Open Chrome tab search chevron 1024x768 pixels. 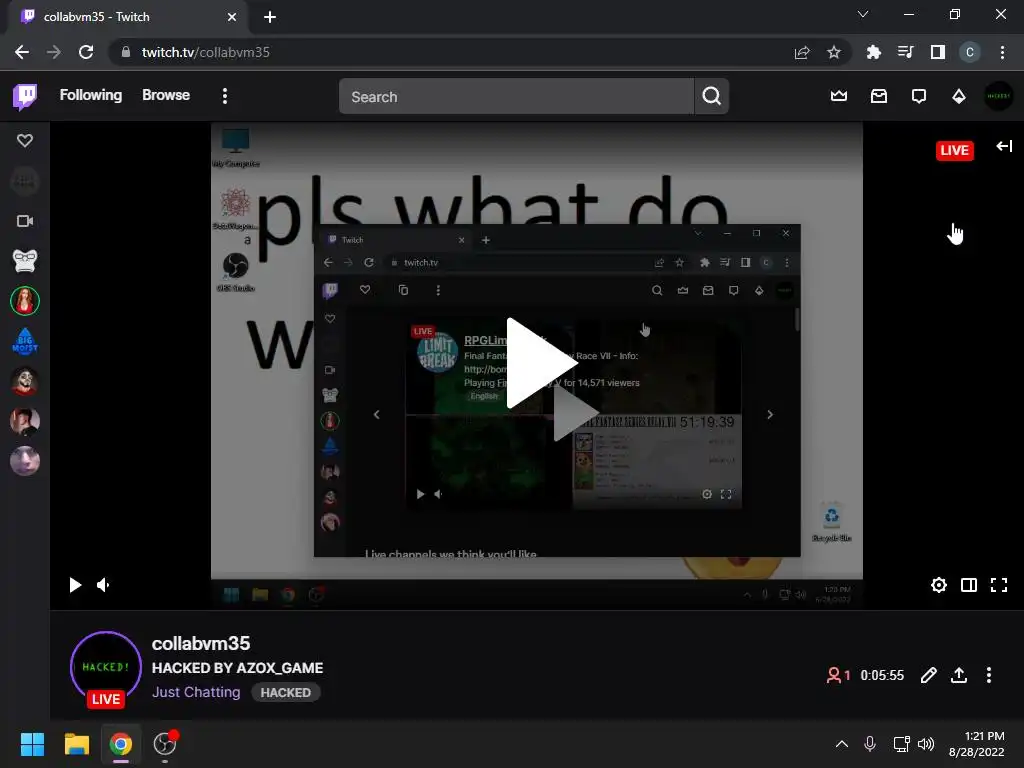863,14
